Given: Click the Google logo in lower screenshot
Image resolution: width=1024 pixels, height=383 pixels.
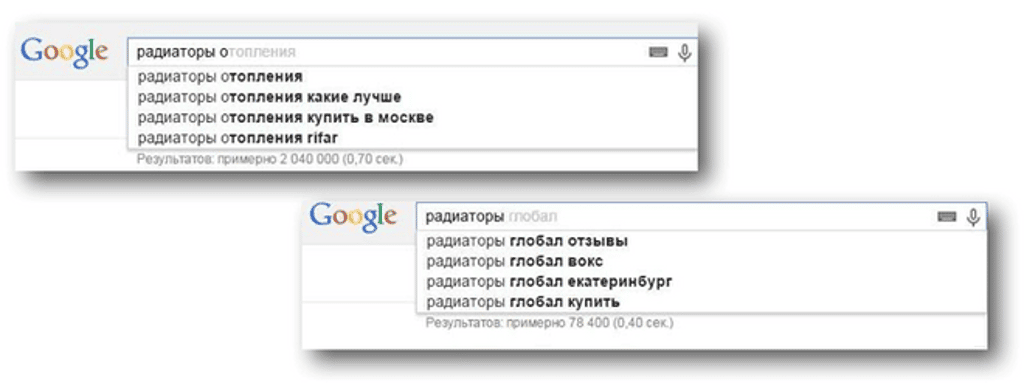Looking at the screenshot, I should coord(353,216).
